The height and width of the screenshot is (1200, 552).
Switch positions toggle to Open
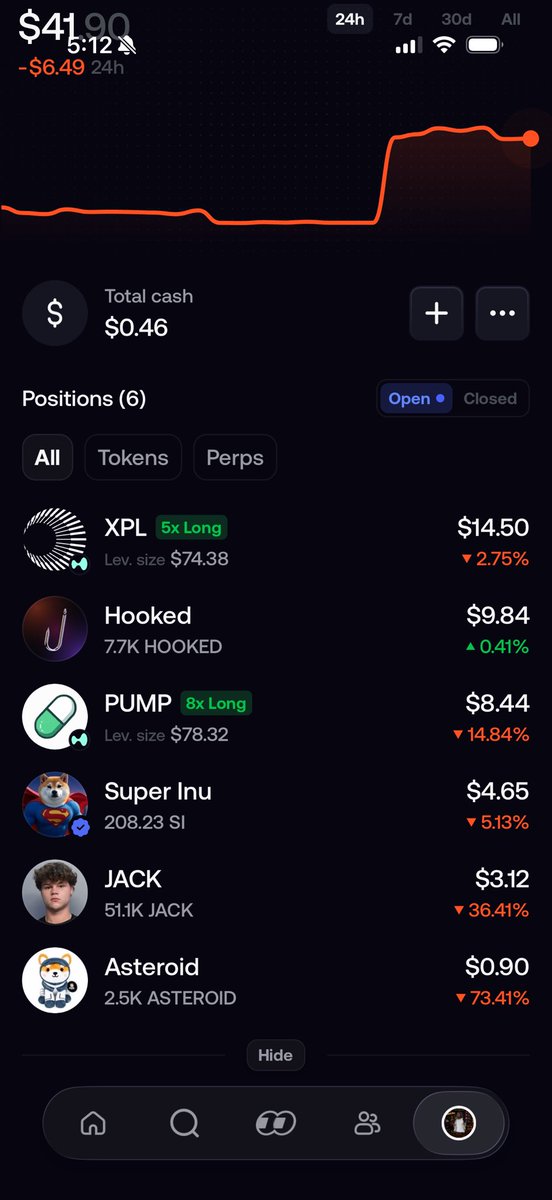pyautogui.click(x=416, y=398)
